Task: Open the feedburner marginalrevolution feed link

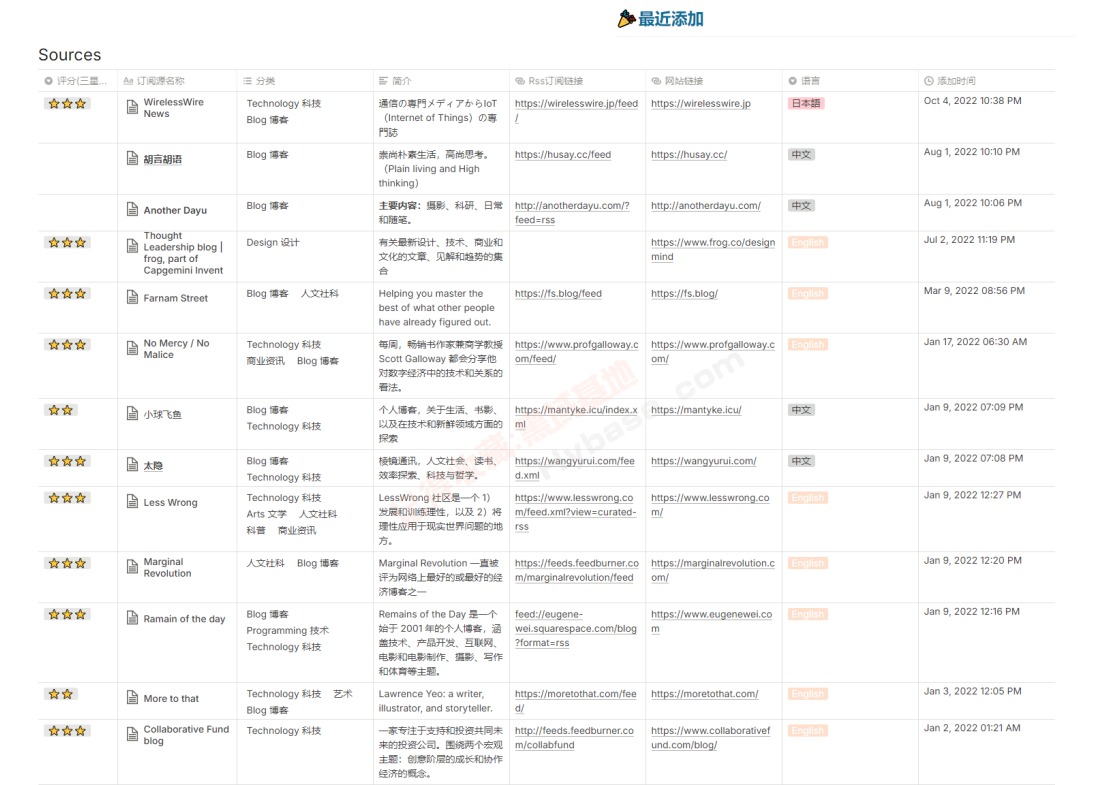Action: click(x=576, y=571)
